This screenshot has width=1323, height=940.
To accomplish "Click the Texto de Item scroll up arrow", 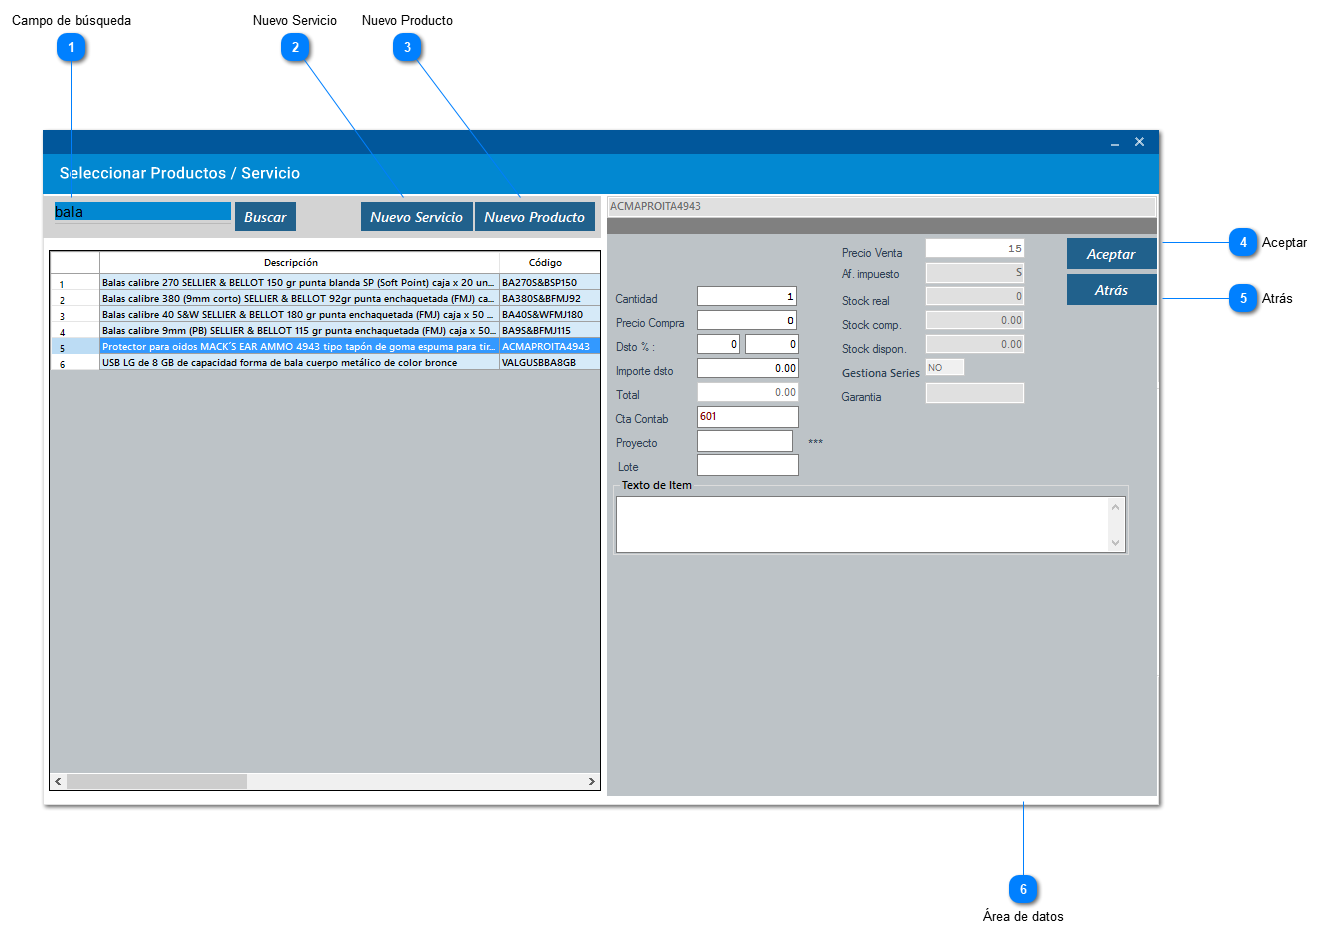I will click(1116, 507).
